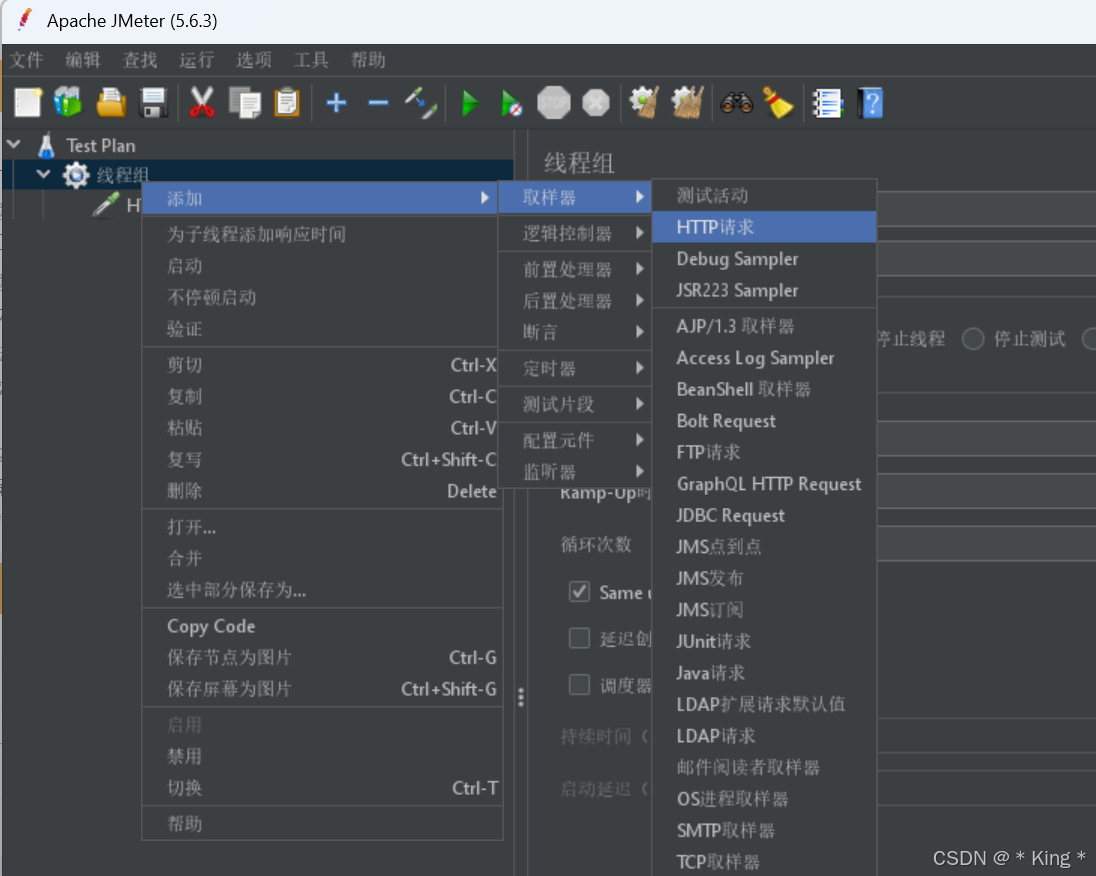Click Copy Code in context menu
Screen dimensions: 1096x876
click(x=322, y=626)
